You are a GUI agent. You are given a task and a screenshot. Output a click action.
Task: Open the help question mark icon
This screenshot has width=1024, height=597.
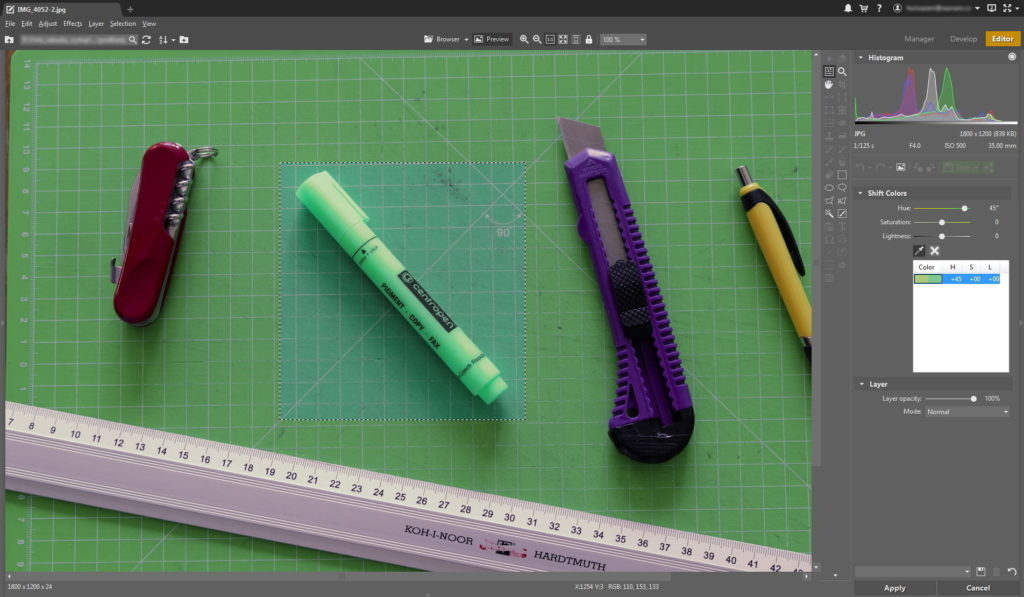pos(879,8)
